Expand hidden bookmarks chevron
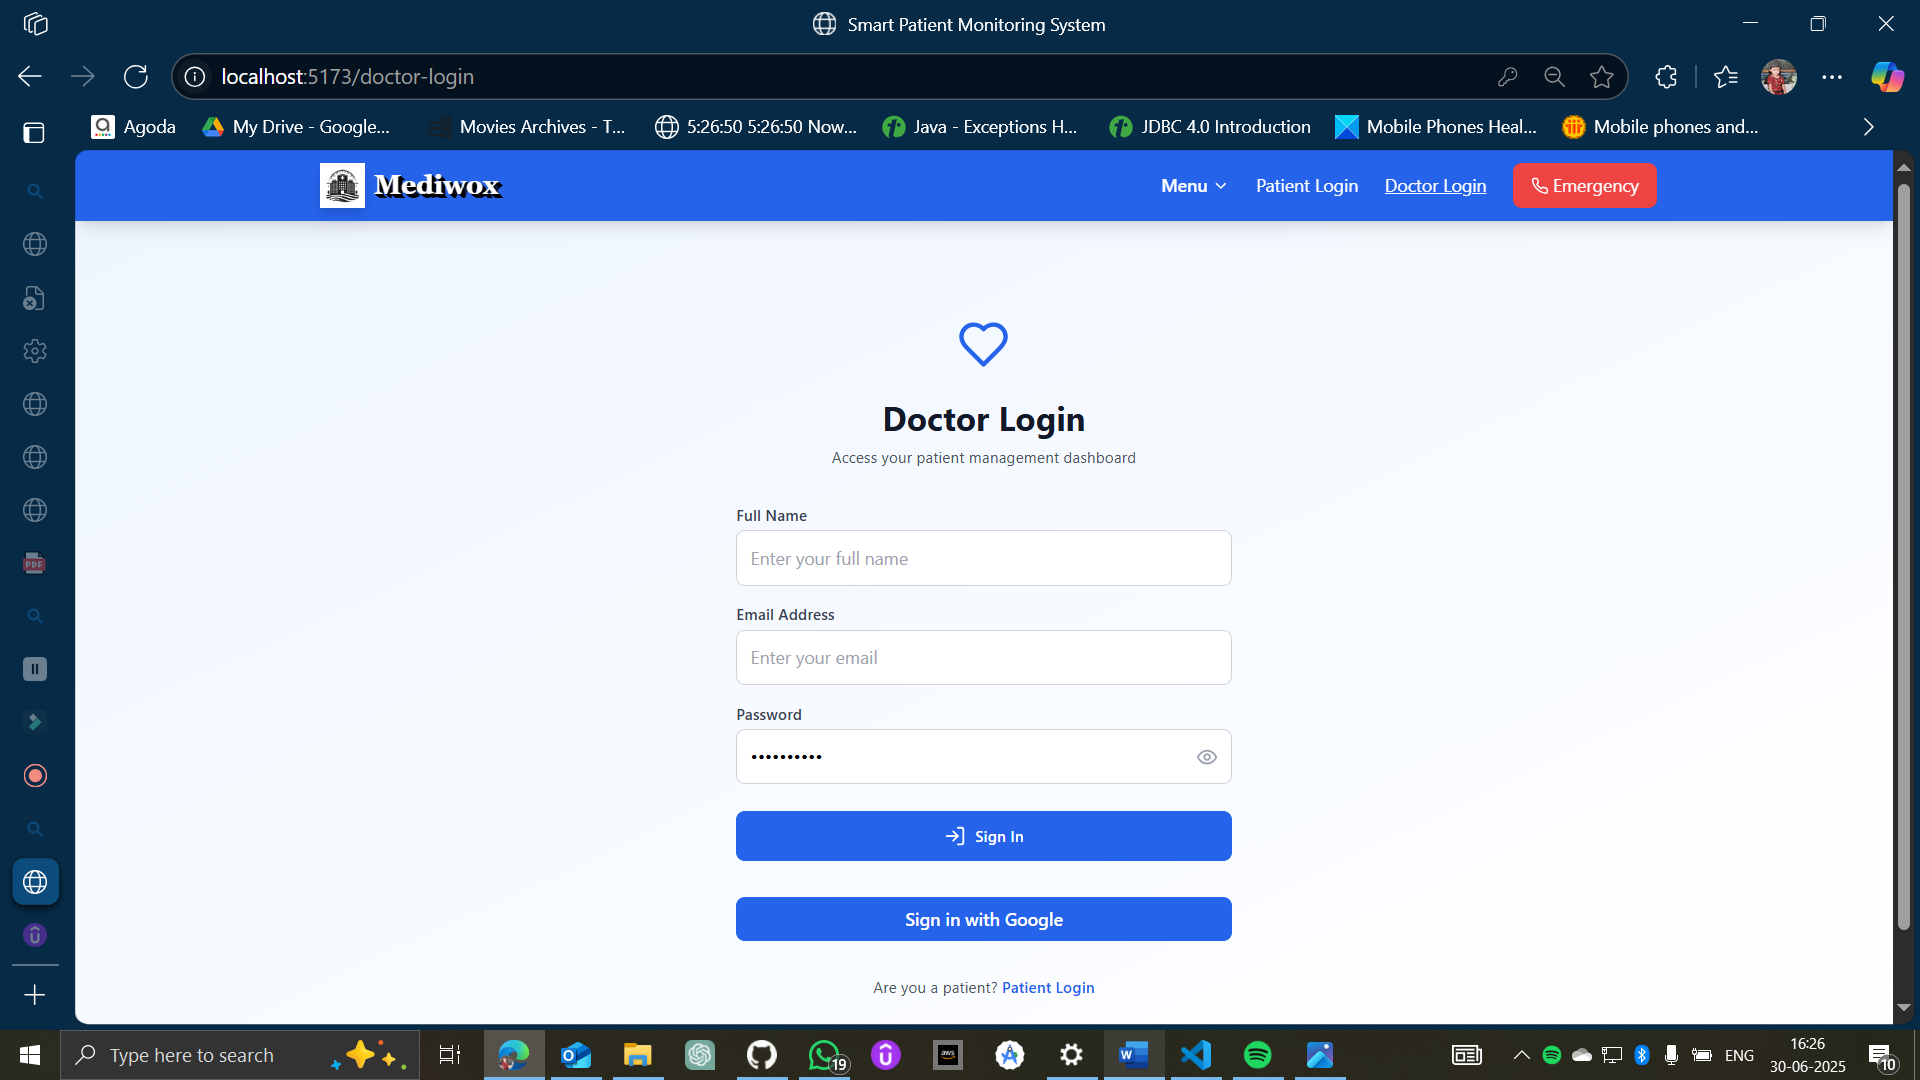Viewport: 1920px width, 1080px height. pos(1868,127)
